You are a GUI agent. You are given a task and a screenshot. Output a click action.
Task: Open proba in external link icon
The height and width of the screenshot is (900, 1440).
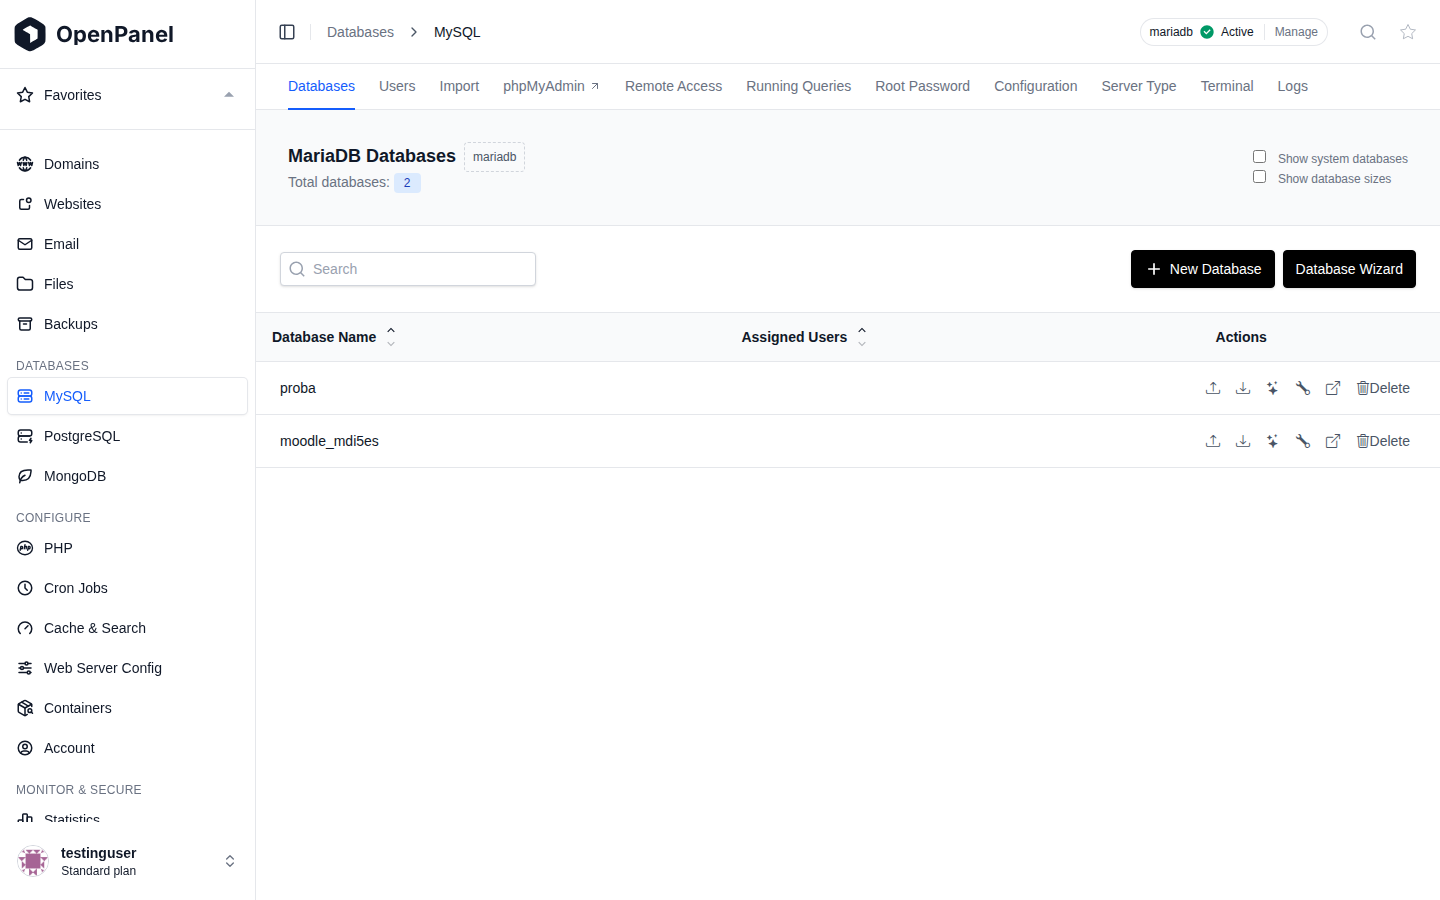click(1333, 388)
